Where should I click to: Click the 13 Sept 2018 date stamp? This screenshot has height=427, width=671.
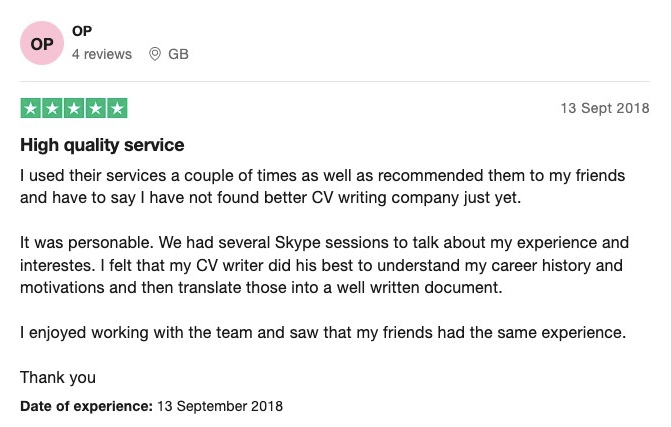[605, 108]
